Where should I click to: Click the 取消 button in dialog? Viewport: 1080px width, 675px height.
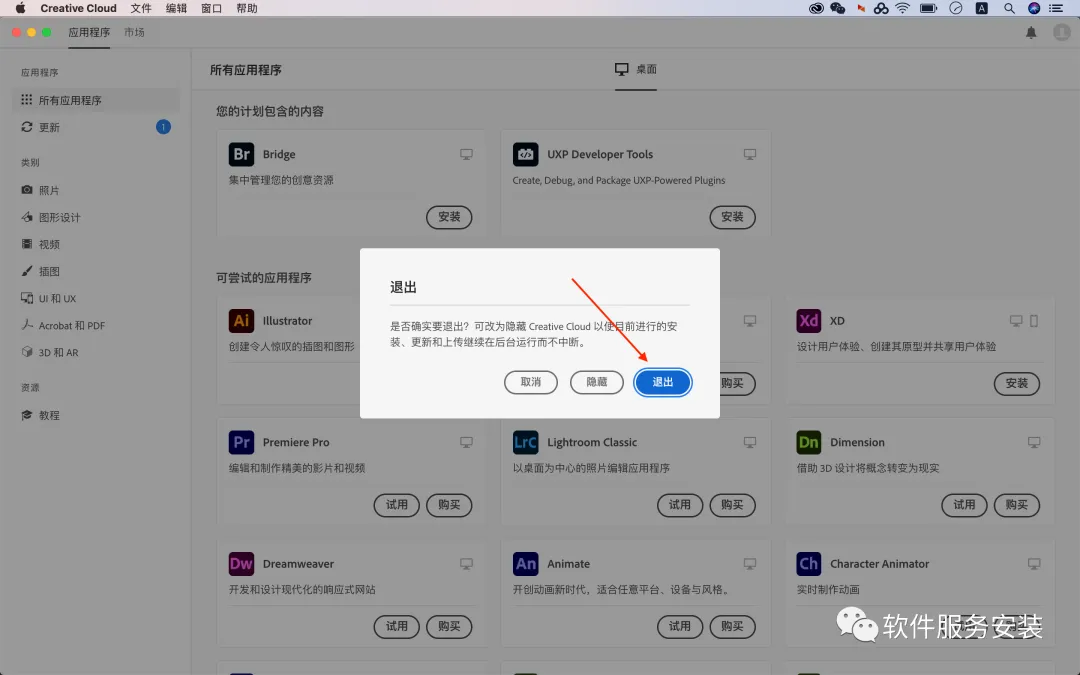coord(531,382)
